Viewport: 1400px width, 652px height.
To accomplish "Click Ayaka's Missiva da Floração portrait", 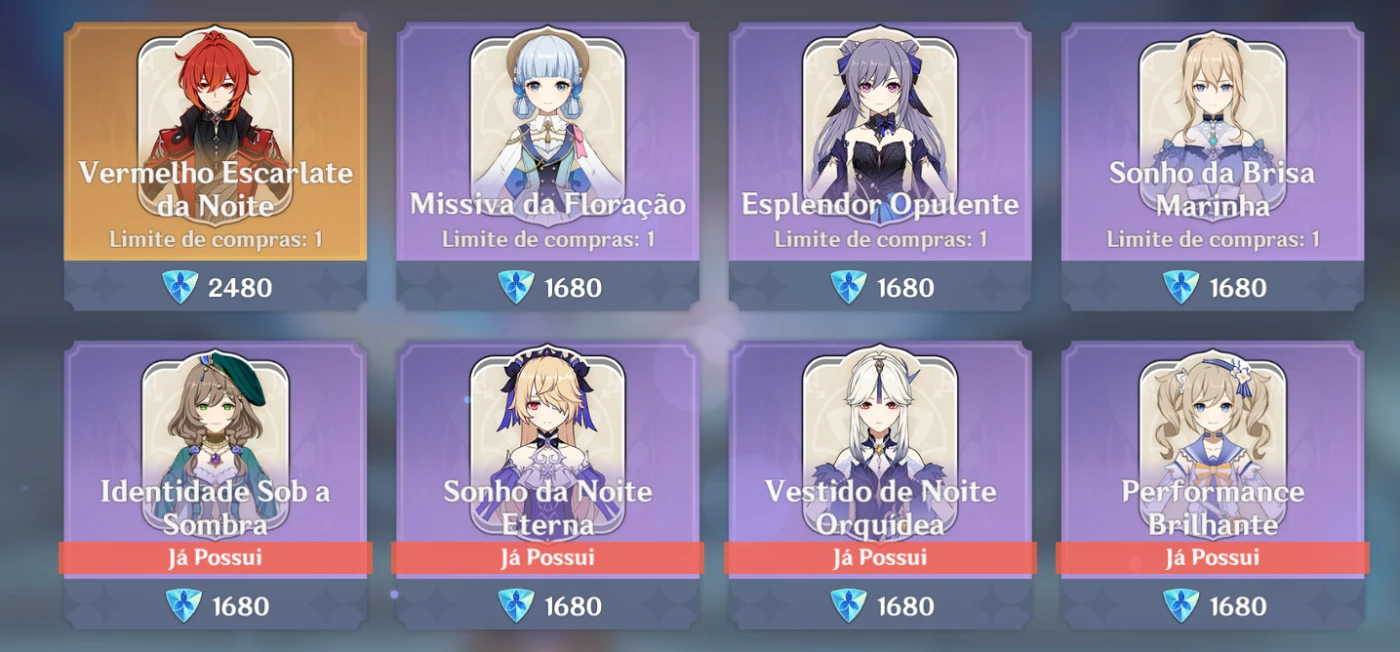I will click(547, 128).
